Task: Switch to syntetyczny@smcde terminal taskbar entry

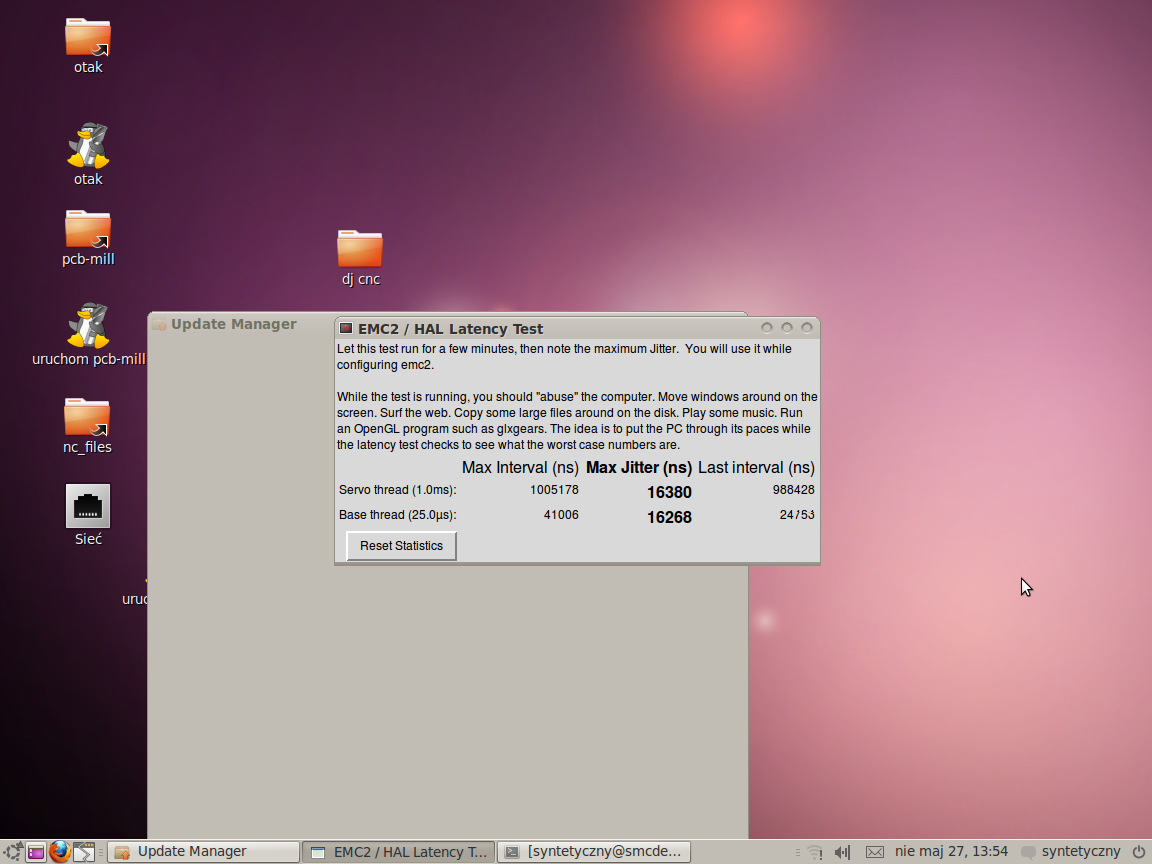Action: [594, 852]
